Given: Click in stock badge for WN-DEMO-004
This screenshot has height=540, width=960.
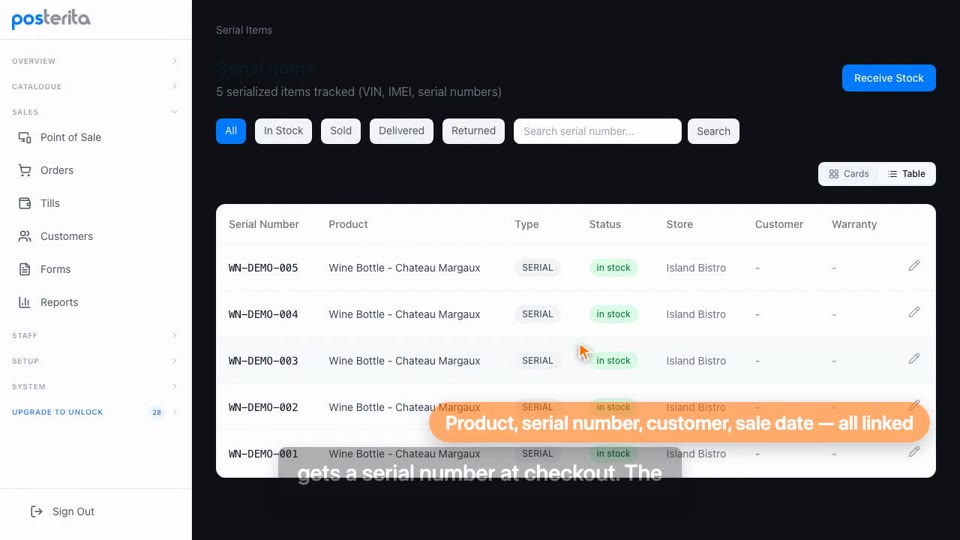Looking at the screenshot, I should [613, 314].
